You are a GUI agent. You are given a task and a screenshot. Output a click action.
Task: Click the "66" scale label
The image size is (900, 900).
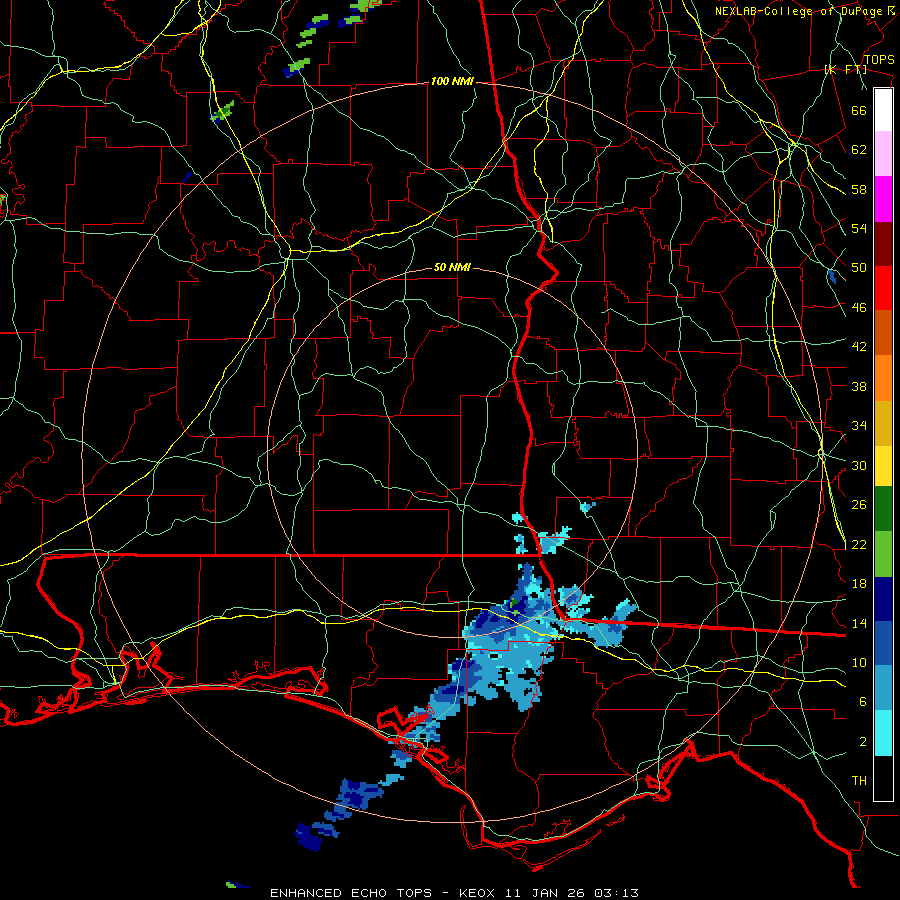pos(859,110)
